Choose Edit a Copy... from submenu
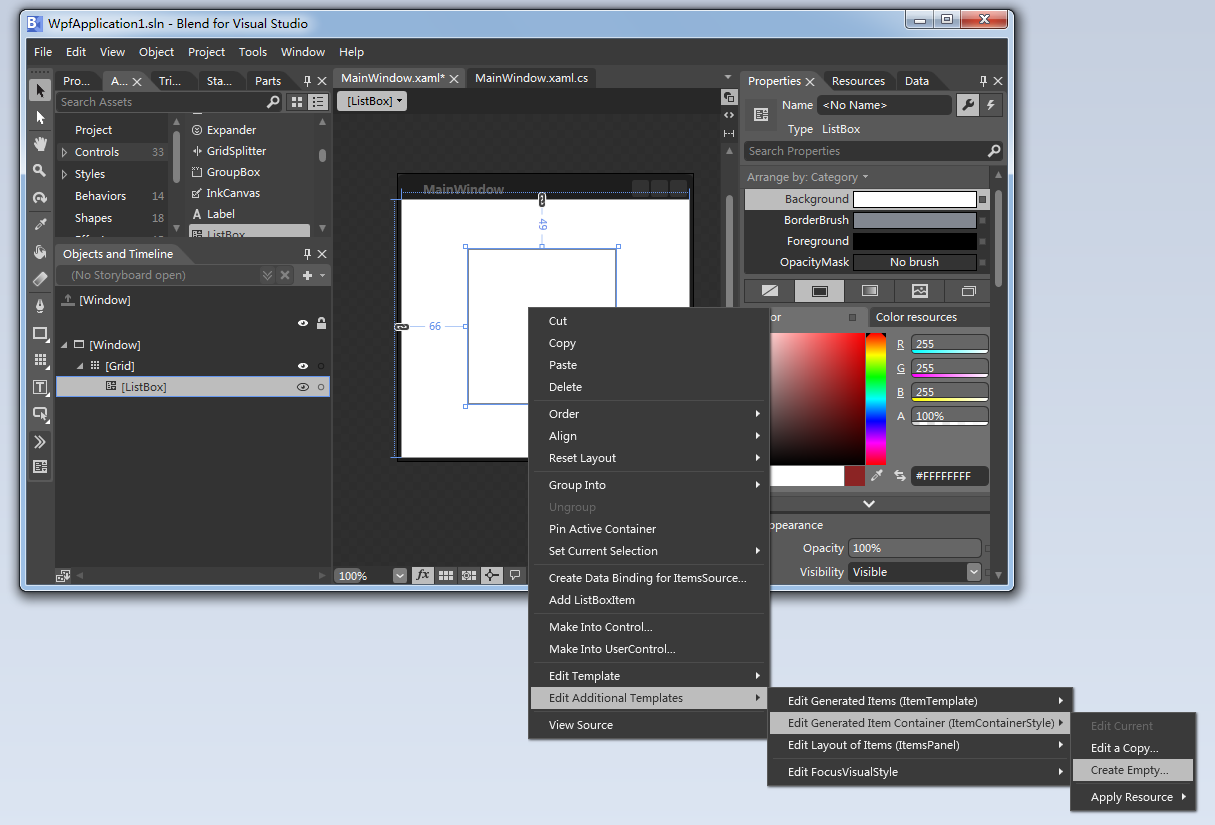Screen dimensions: 1215x825 pos(1133,748)
